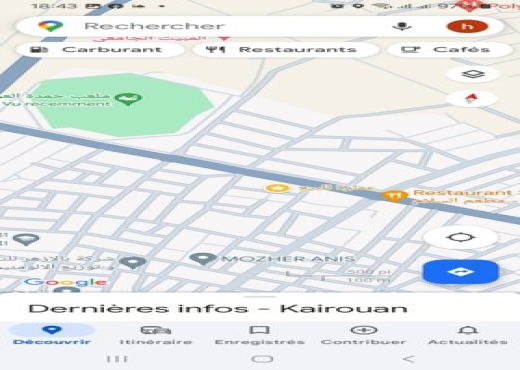Go to the Contribuer tab
This screenshot has height=370, width=520.
pos(364,335)
